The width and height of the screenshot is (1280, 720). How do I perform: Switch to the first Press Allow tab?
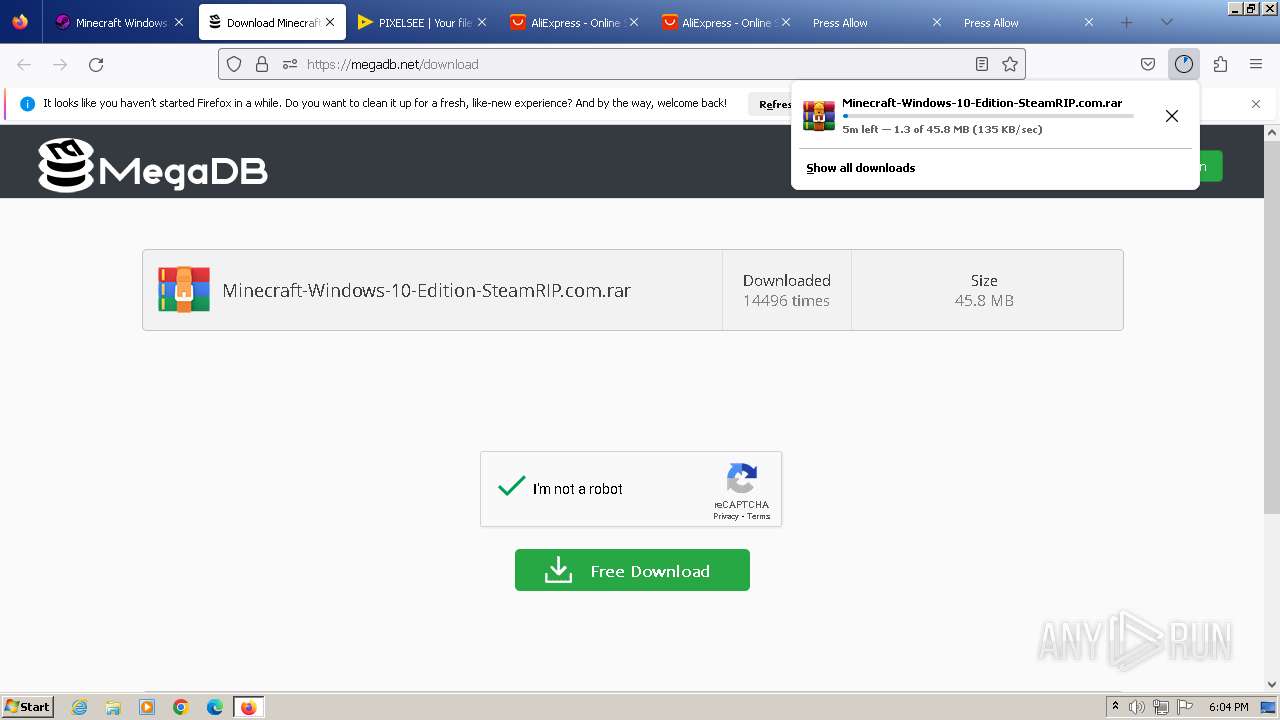pyautogui.click(x=876, y=22)
